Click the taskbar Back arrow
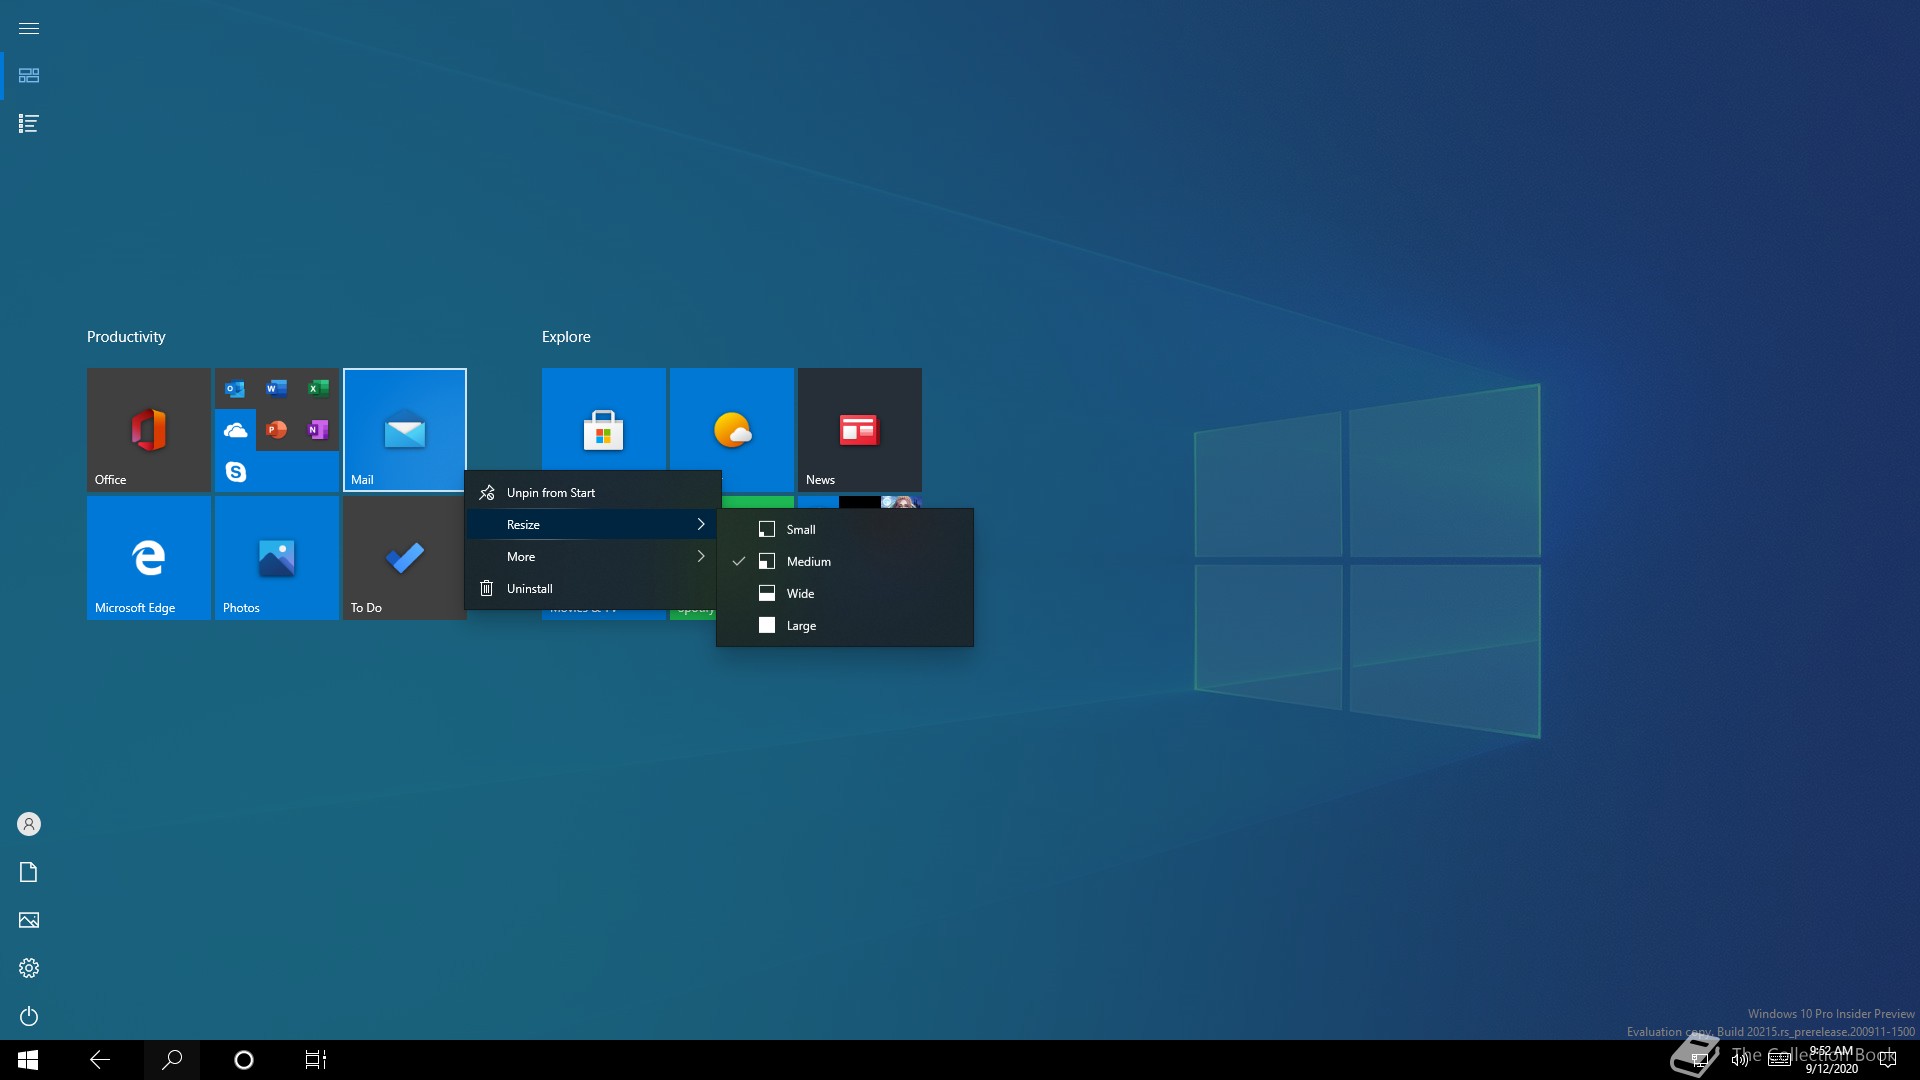Screen dimensions: 1920x1080 pyautogui.click(x=100, y=1060)
